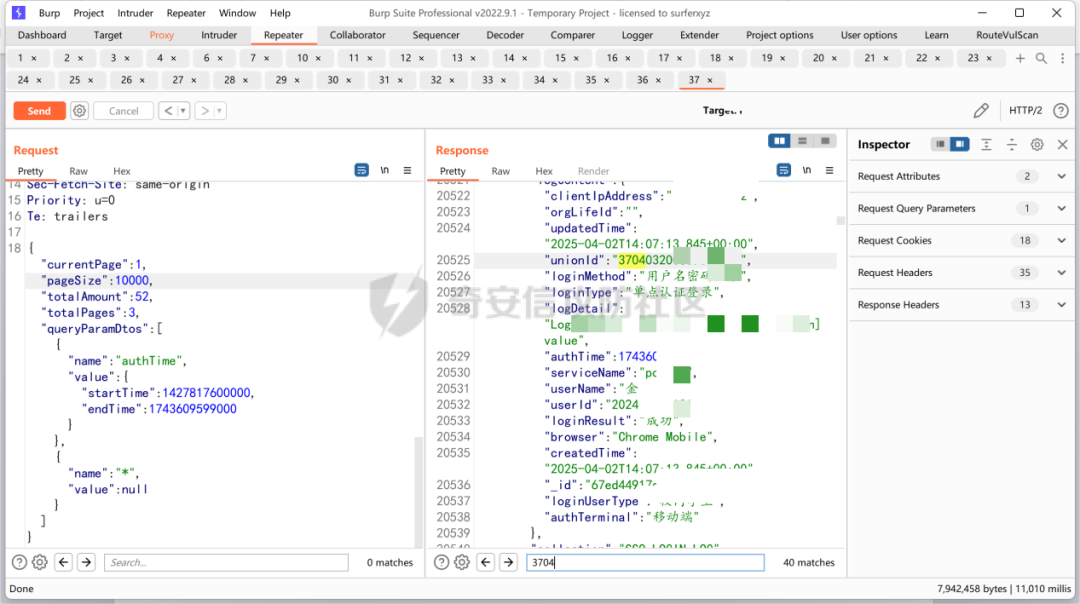Jump to next Request search match
The height and width of the screenshot is (604, 1080).
click(x=86, y=563)
